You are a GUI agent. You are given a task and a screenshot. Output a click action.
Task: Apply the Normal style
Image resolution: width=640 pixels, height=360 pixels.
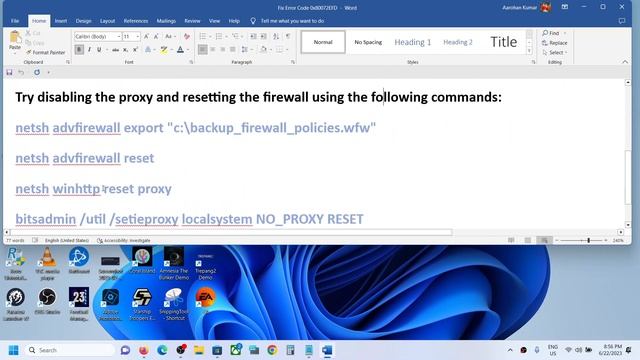pyautogui.click(x=323, y=42)
